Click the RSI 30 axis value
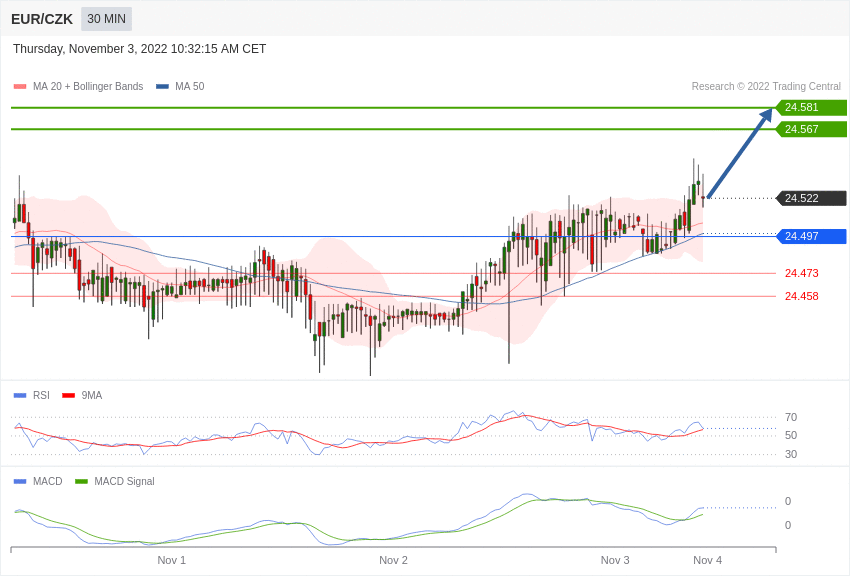 coord(791,454)
